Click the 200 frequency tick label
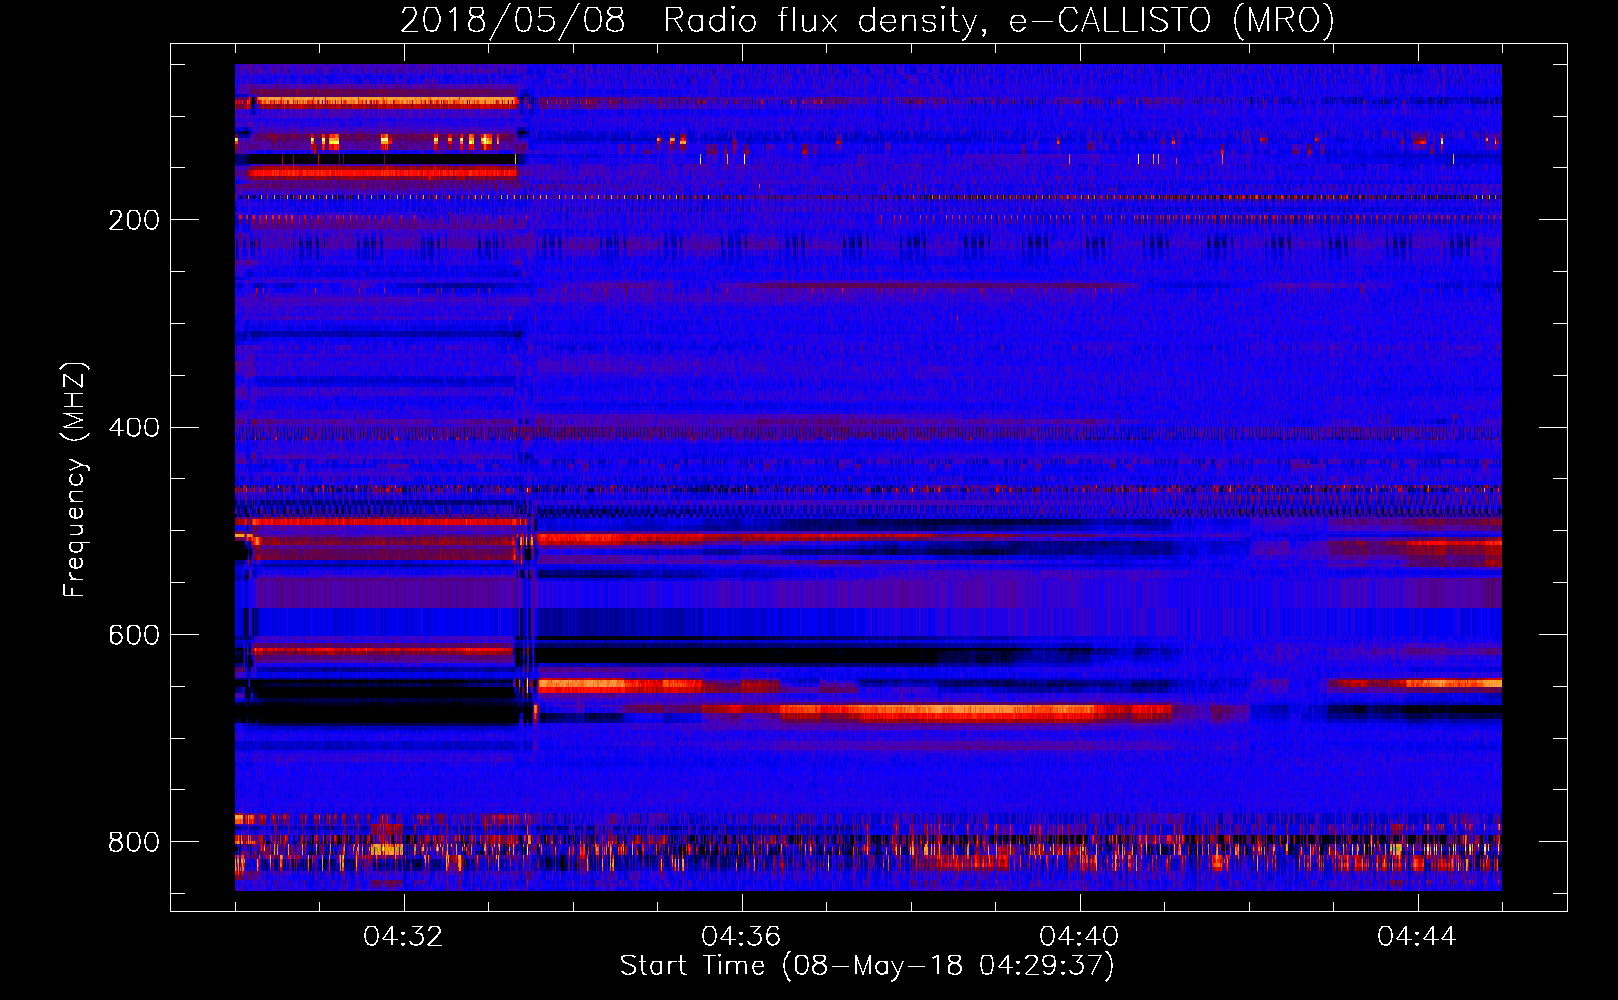Viewport: 1618px width, 1000px height. tap(134, 220)
